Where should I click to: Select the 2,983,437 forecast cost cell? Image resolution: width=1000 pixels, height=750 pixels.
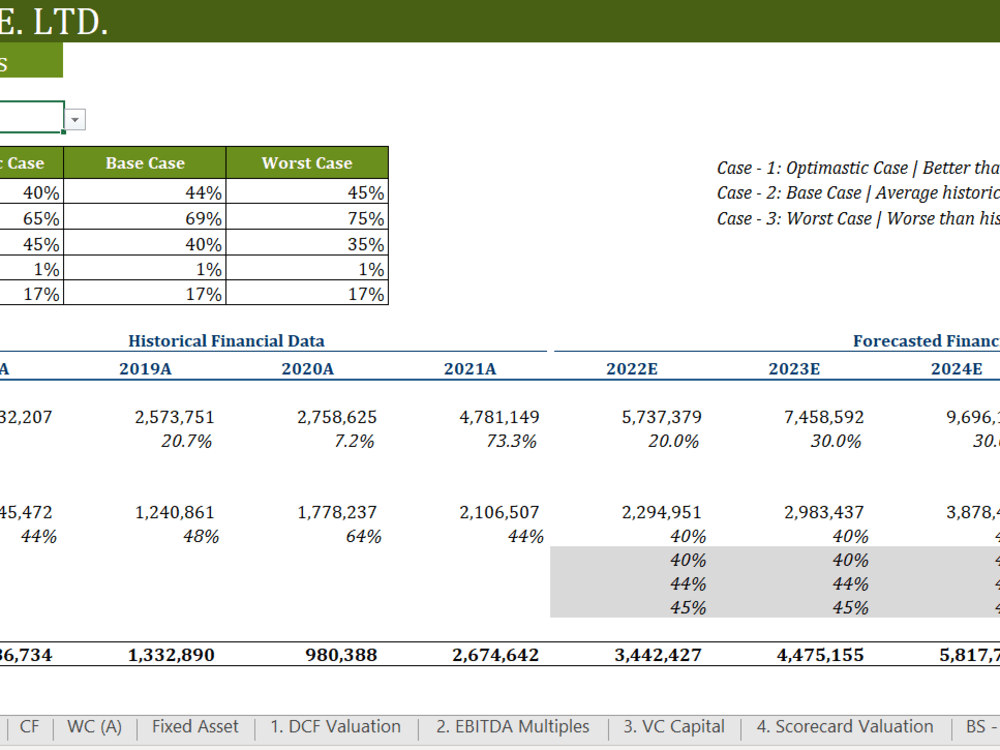click(824, 512)
